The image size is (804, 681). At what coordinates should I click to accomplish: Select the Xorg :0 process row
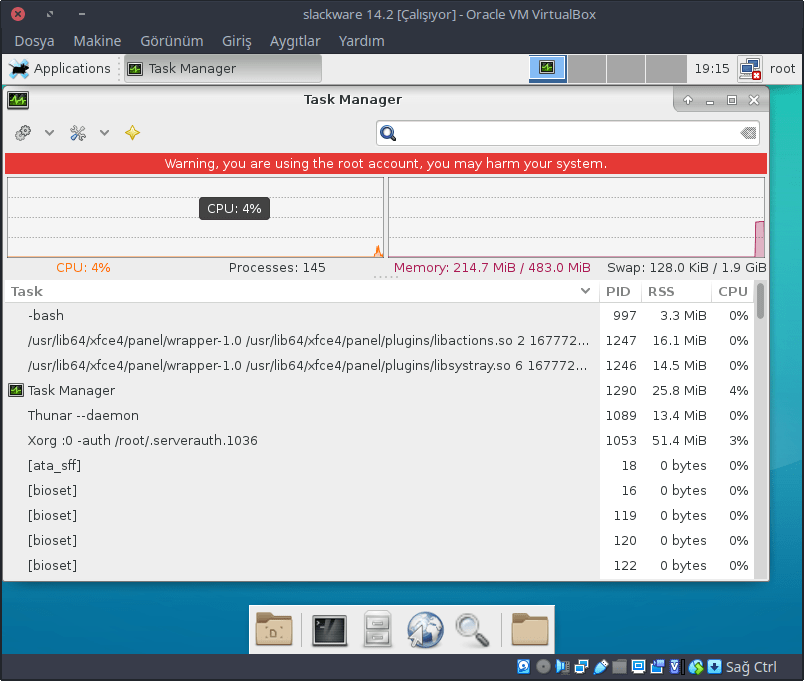pyautogui.click(x=379, y=440)
